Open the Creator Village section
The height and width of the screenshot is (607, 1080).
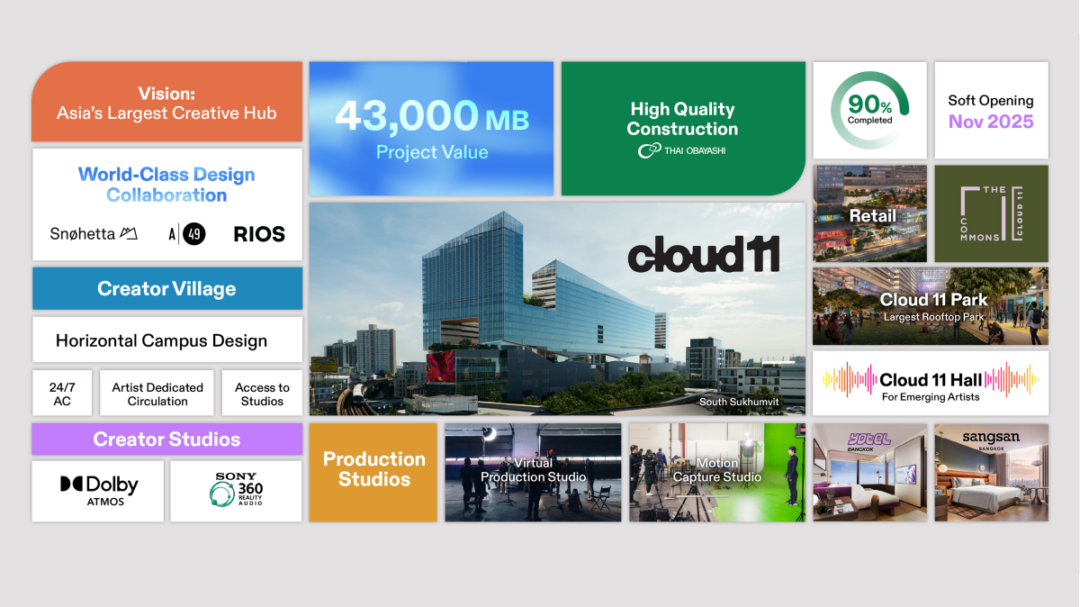167,288
